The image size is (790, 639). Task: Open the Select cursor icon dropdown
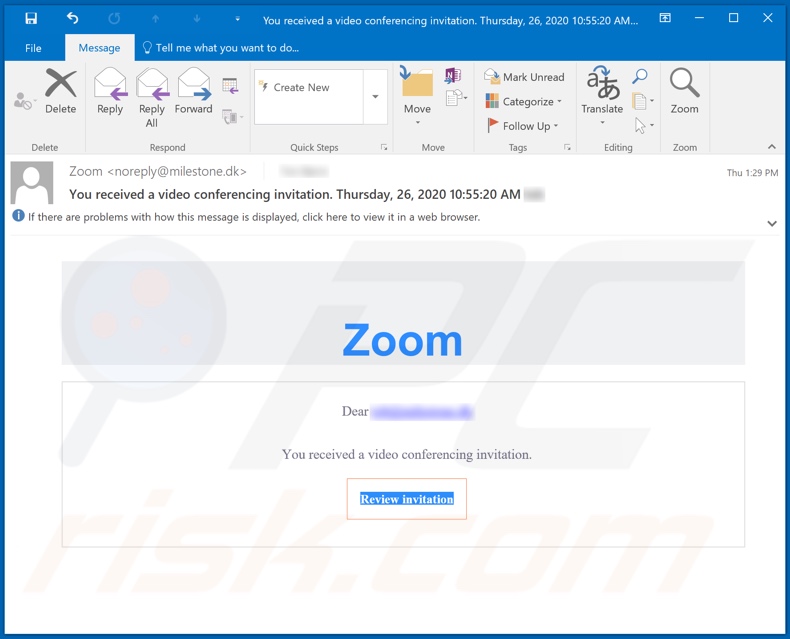pos(643,125)
